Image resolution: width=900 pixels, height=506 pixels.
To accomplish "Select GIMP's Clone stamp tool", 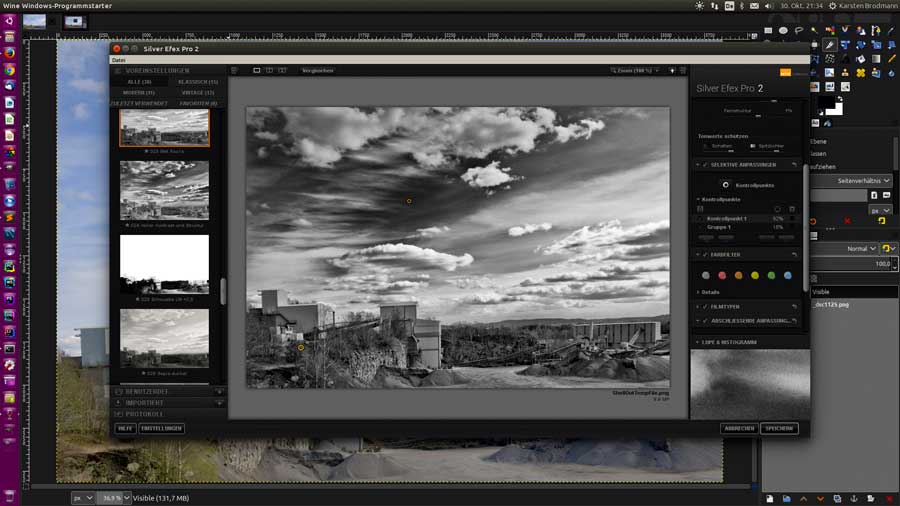I will tap(845, 73).
